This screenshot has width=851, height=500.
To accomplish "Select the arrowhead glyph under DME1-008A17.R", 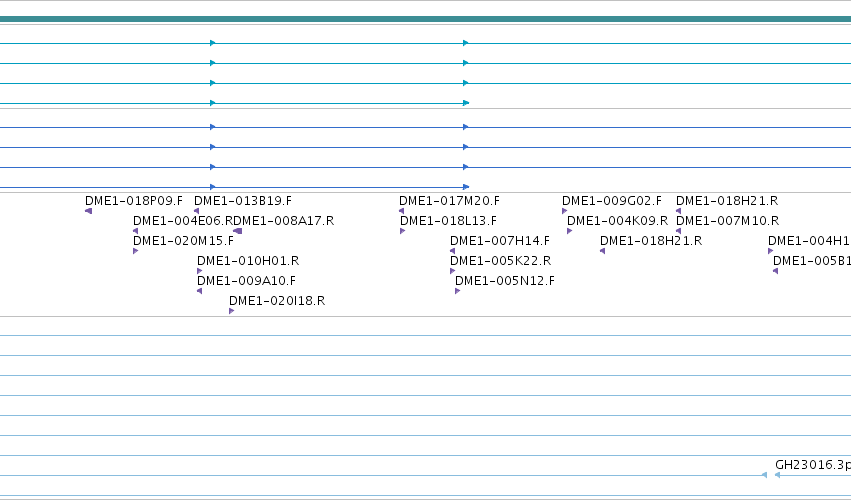I will tap(237, 231).
